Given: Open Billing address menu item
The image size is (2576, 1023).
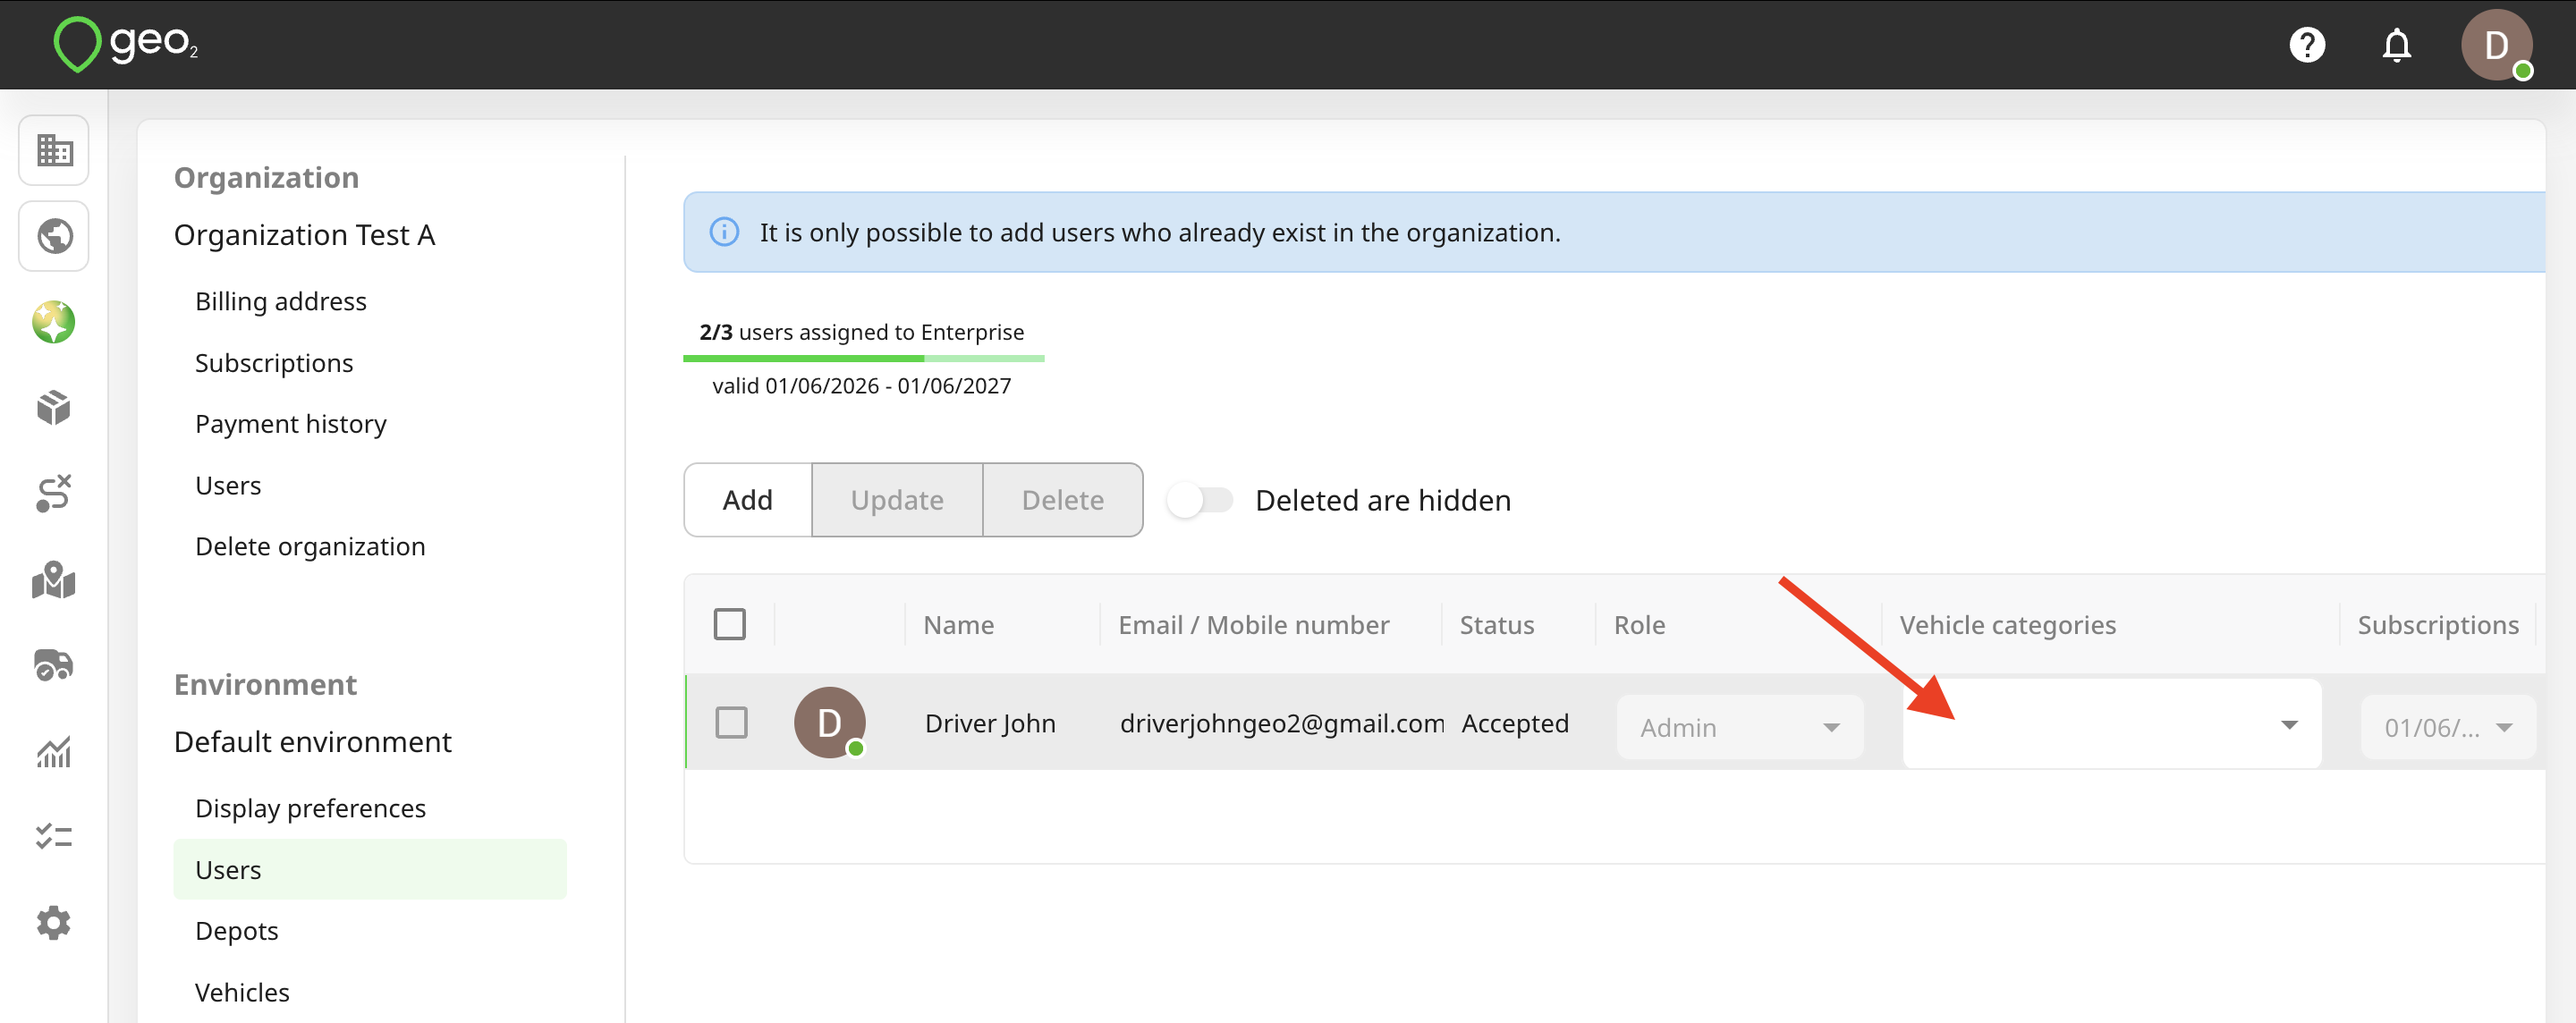Looking at the screenshot, I should [281, 301].
